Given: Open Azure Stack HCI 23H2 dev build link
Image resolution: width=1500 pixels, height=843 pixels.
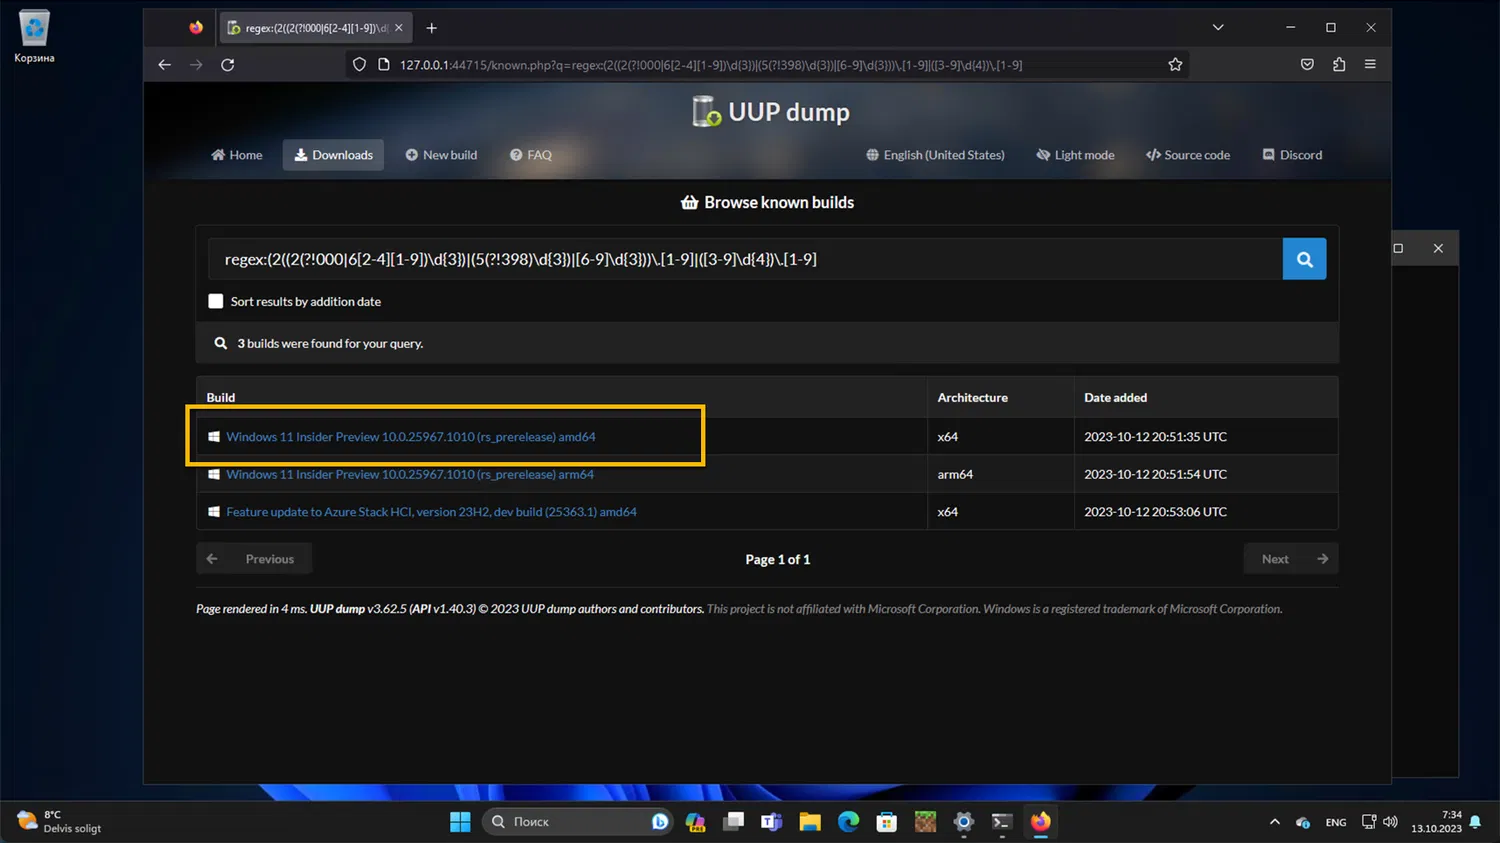Looking at the screenshot, I should (x=431, y=512).
